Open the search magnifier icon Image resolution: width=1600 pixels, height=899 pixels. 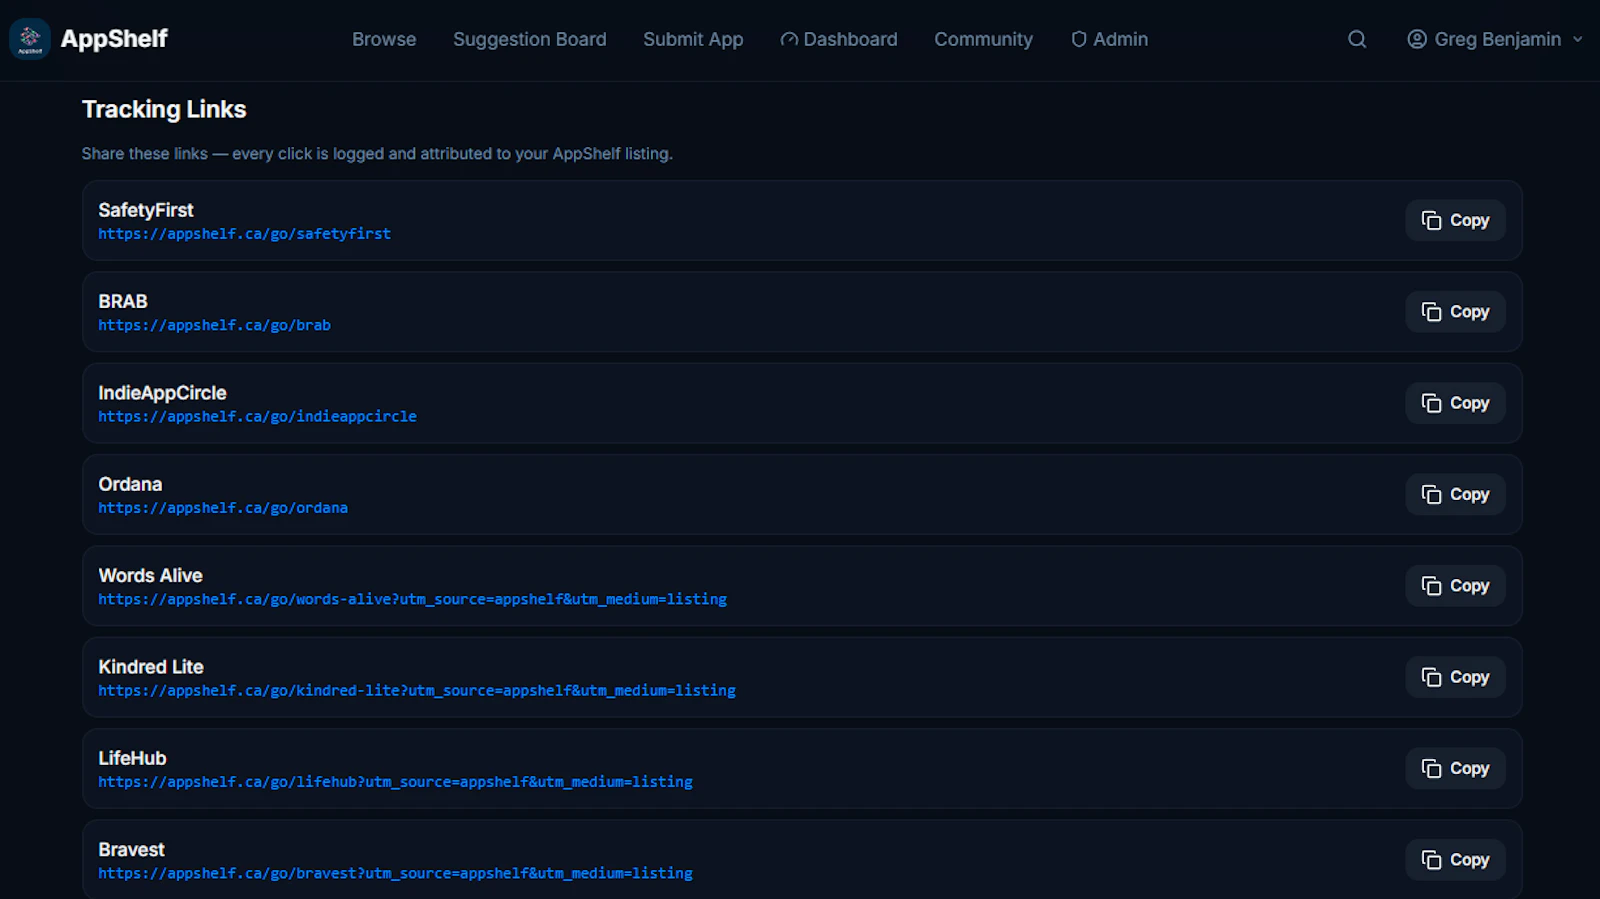pyautogui.click(x=1357, y=39)
